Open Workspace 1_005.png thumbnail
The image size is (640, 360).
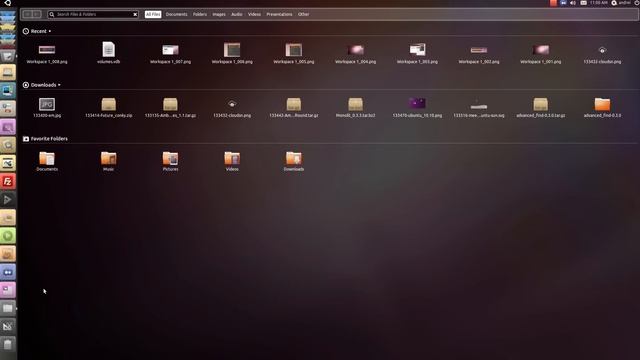293,50
